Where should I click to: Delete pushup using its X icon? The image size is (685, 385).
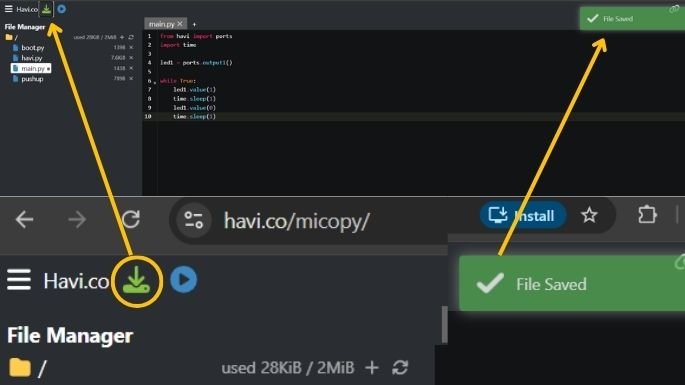(x=131, y=79)
